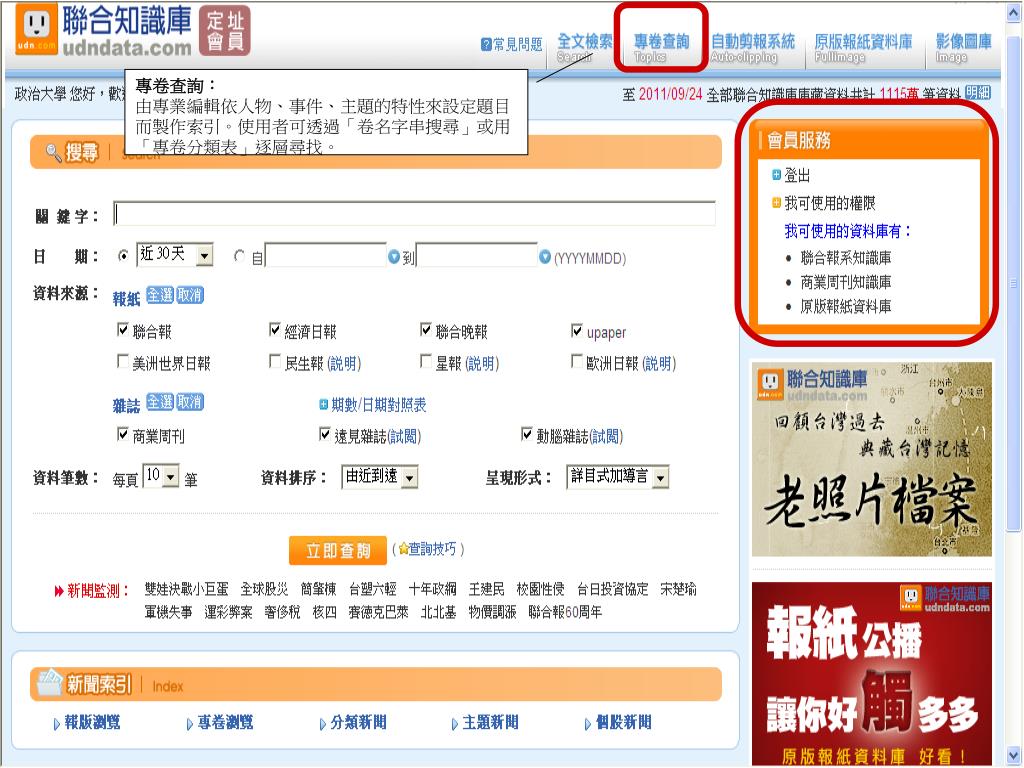This screenshot has width=1024, height=768.
Task: Click the red arrow icon before 新聞監測
Action: coord(59,591)
